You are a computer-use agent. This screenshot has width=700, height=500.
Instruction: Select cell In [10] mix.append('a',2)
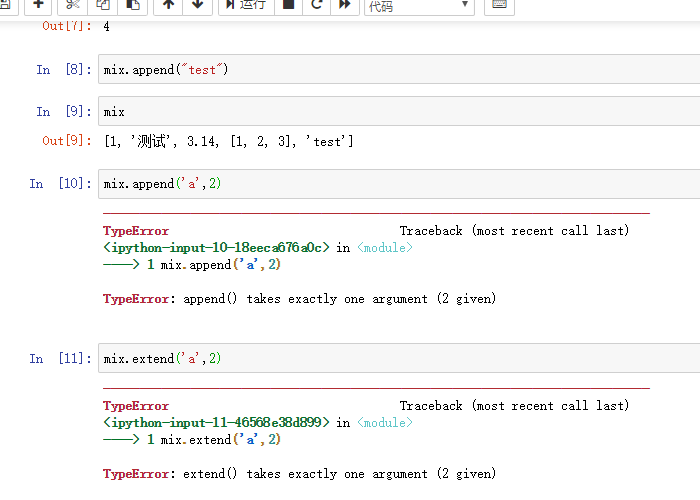(399, 183)
